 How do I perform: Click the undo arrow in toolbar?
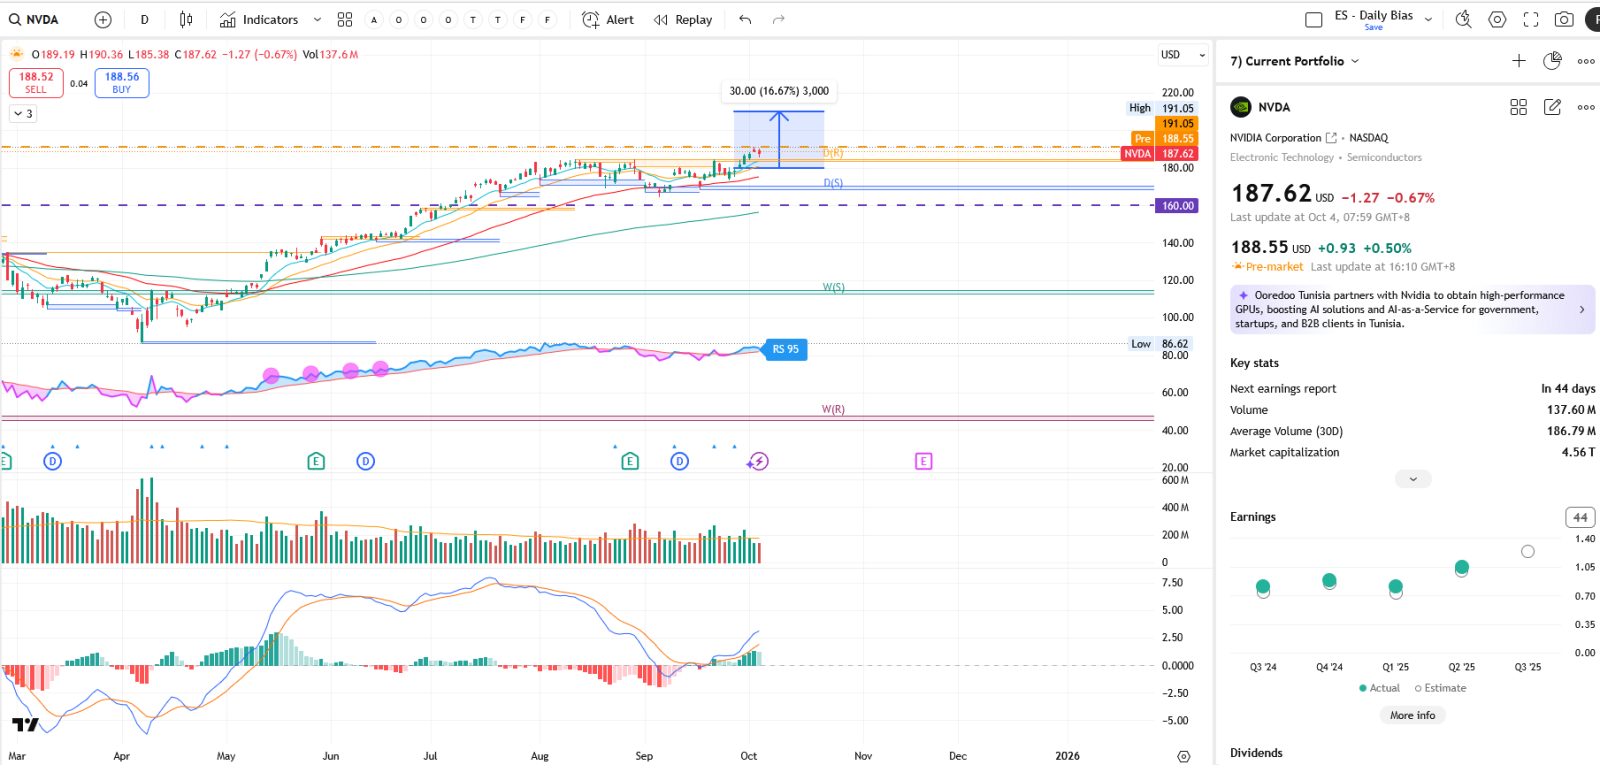tap(745, 20)
